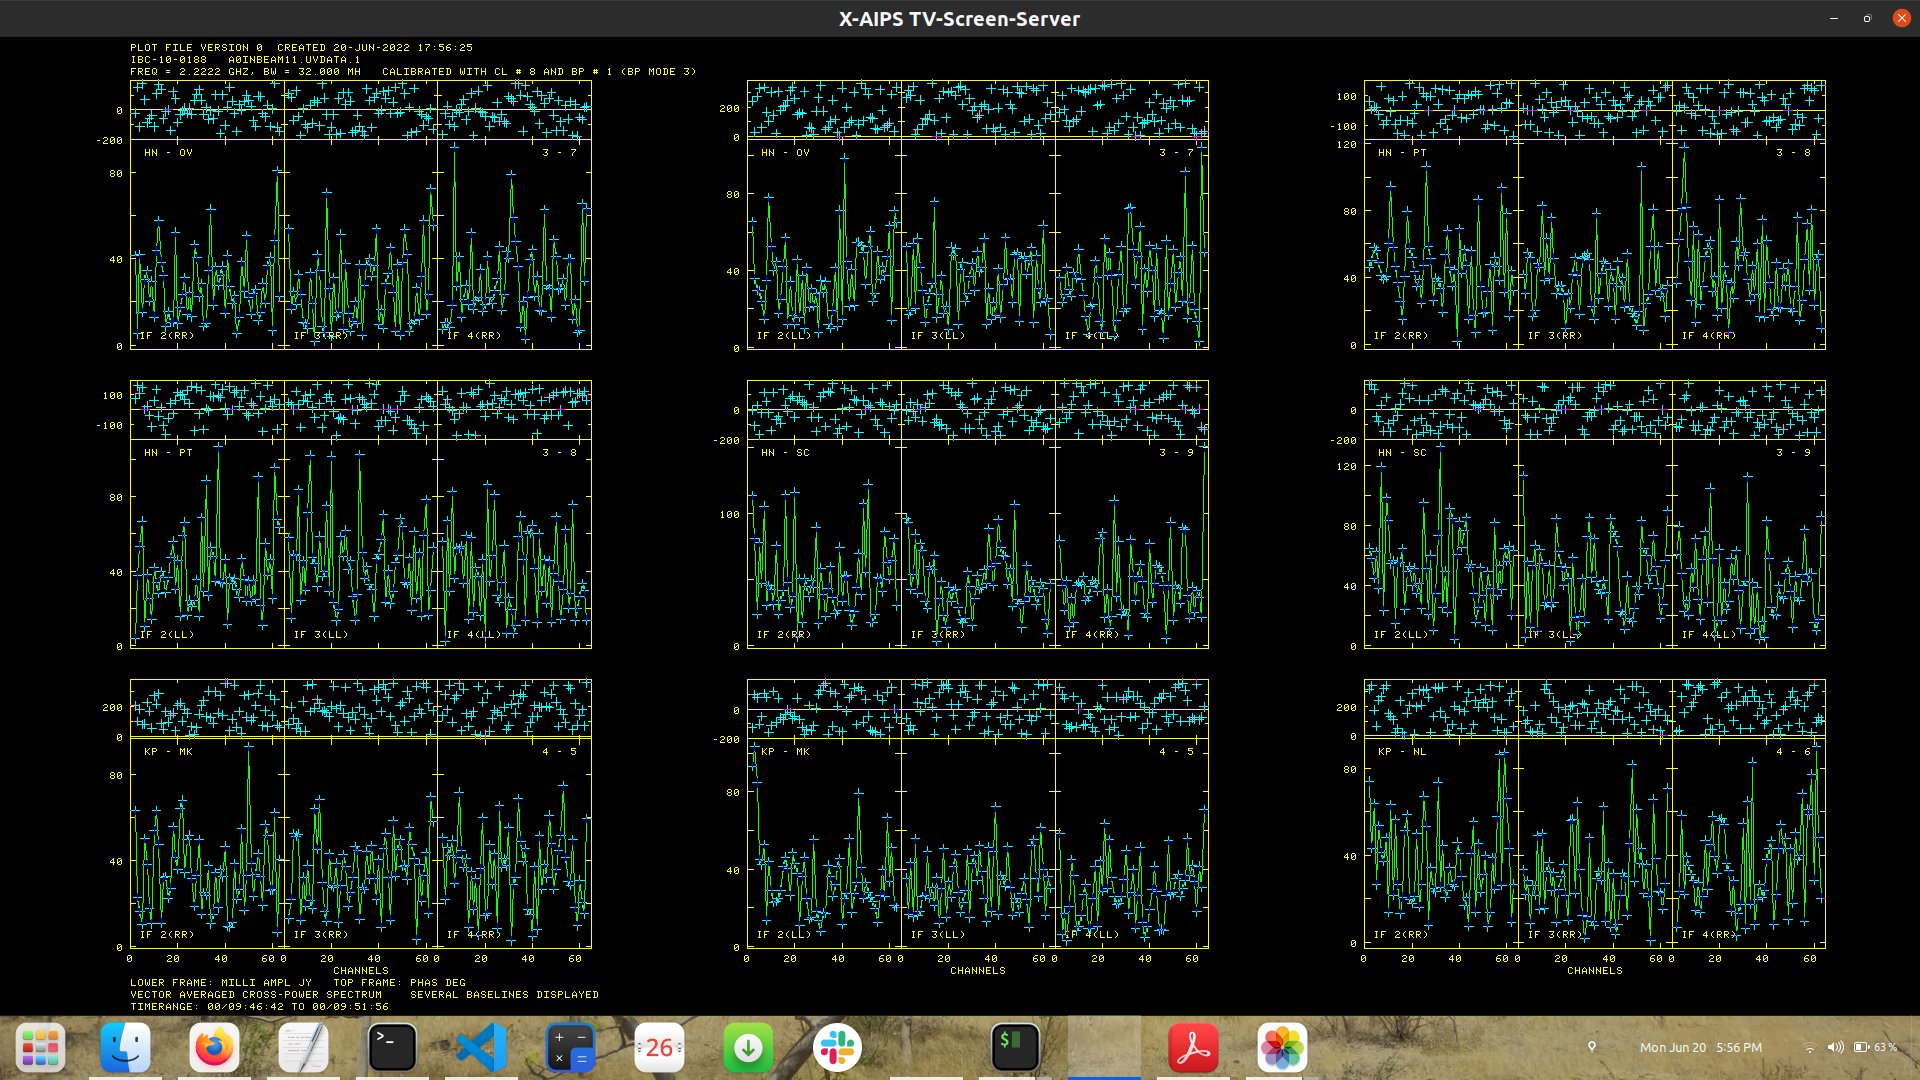
Task: Open the black terminal dock icon
Action: click(x=392, y=1048)
